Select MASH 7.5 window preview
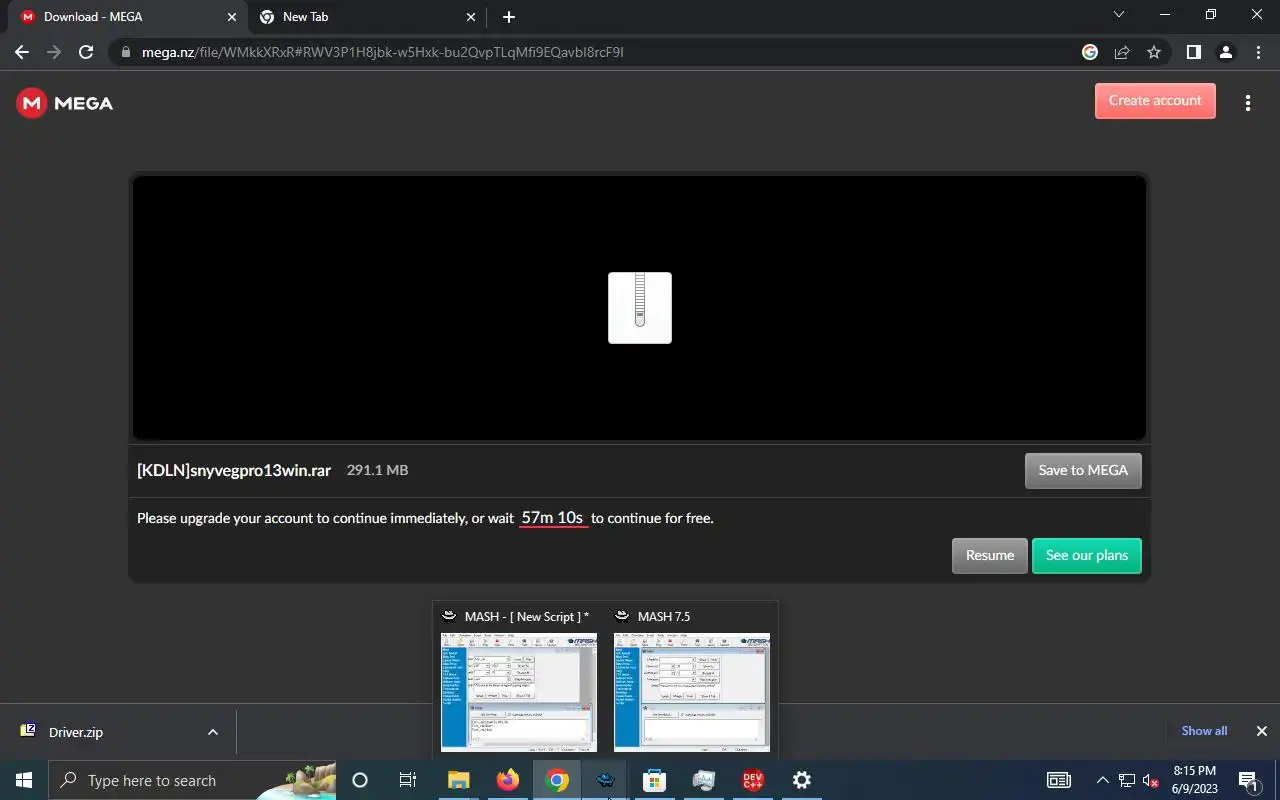This screenshot has height=800, width=1280. [692, 680]
